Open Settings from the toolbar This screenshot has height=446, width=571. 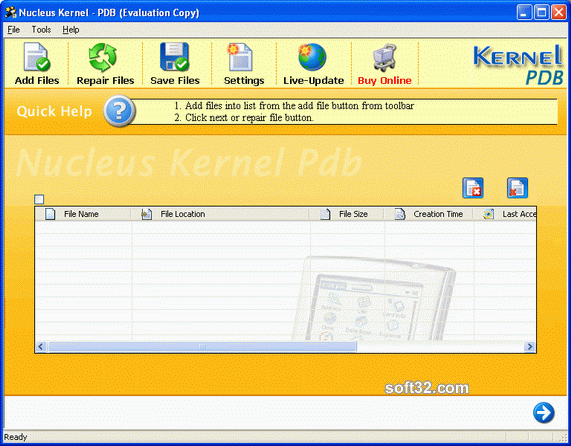tap(240, 57)
